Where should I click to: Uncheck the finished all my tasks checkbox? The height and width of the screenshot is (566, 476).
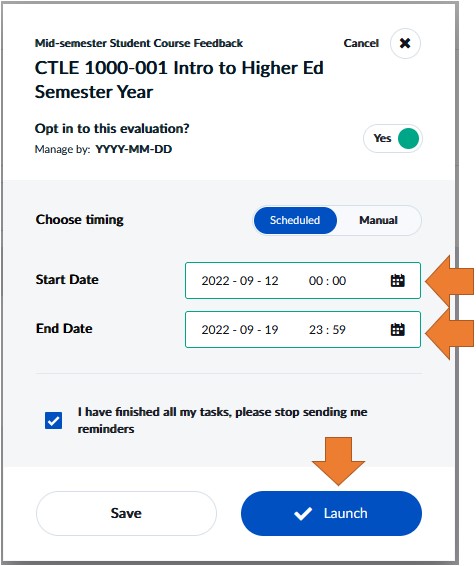[53, 421]
